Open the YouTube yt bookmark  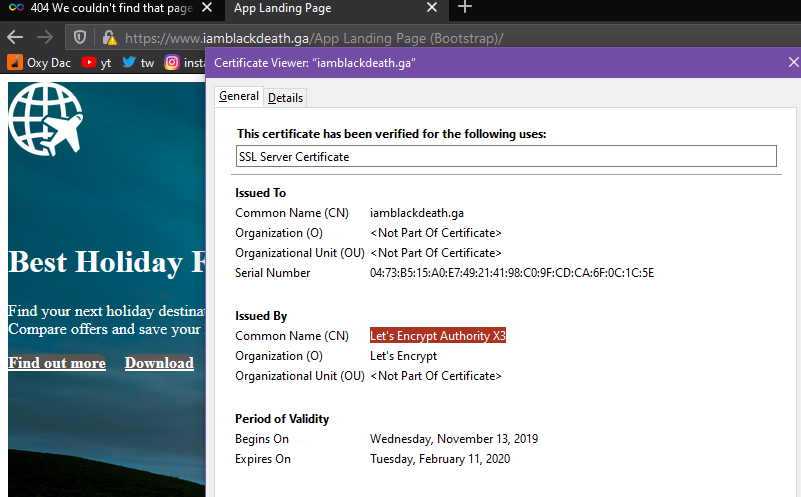pos(96,63)
